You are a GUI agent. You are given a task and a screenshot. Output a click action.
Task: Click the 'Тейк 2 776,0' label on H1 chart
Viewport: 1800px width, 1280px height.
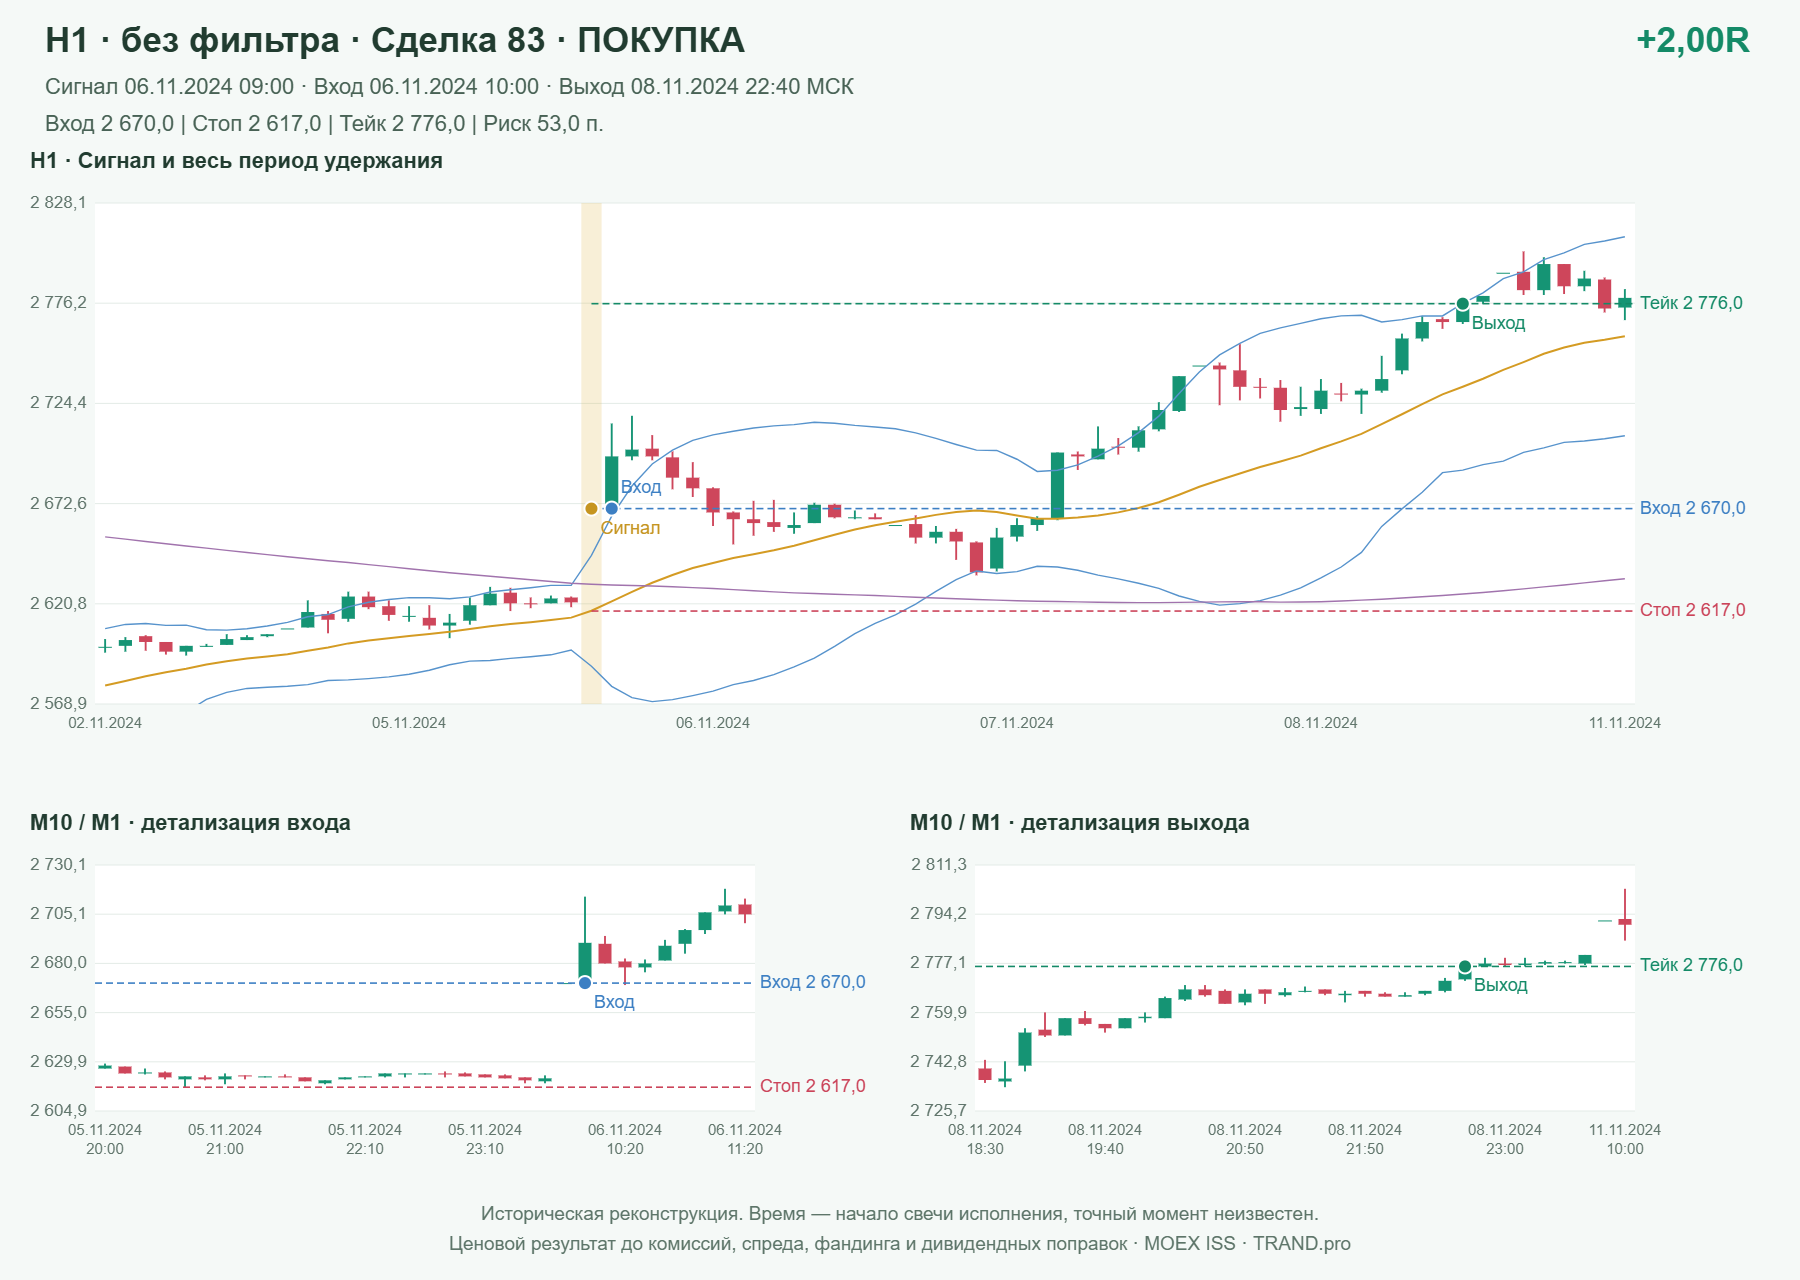pos(1691,303)
